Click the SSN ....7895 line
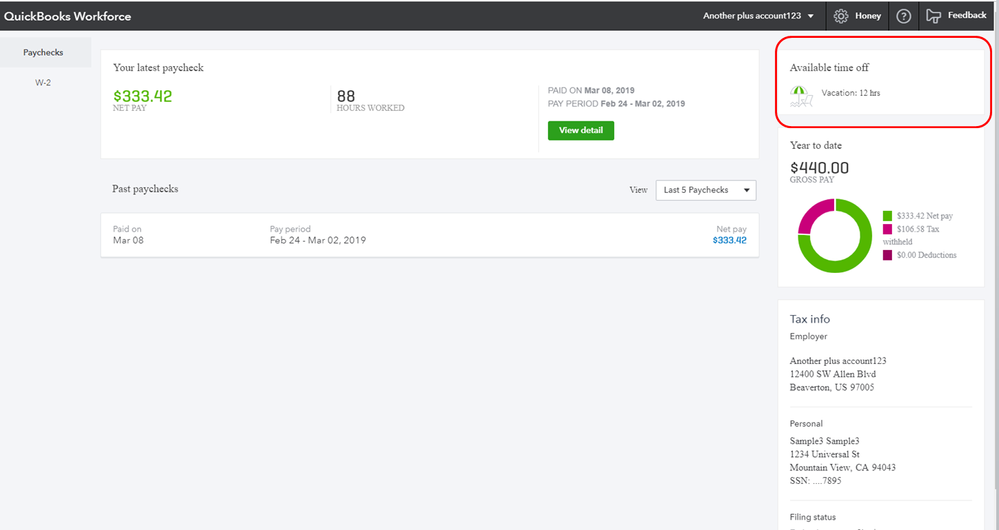The width and height of the screenshot is (999, 530). point(816,481)
